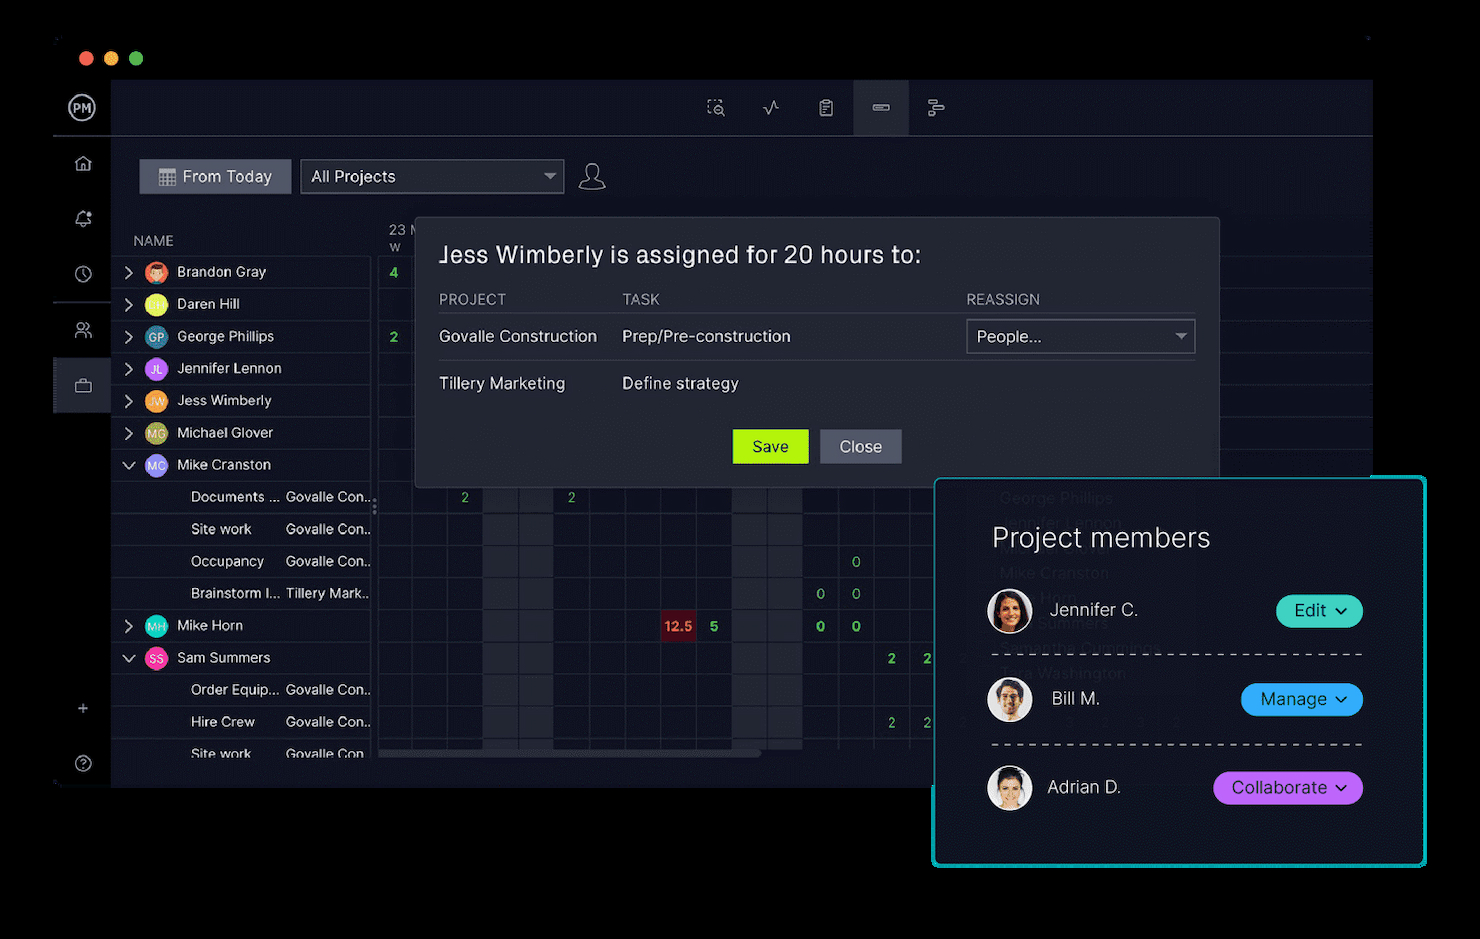Select the activity pulse toolbar icon

(771, 108)
